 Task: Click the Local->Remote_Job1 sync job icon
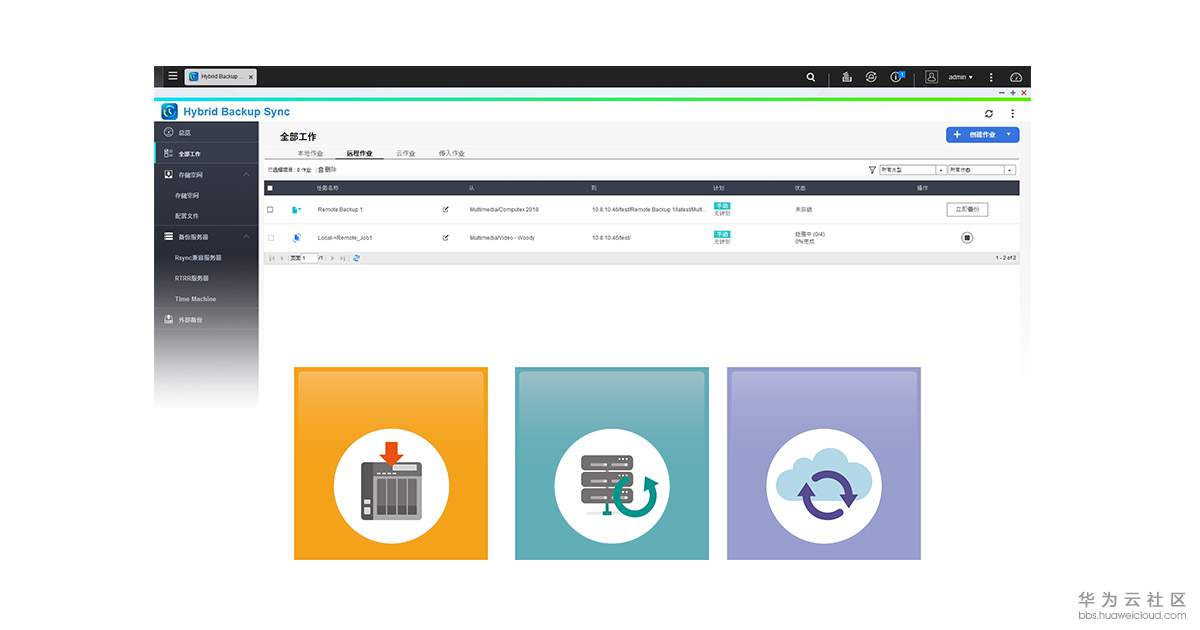[296, 238]
